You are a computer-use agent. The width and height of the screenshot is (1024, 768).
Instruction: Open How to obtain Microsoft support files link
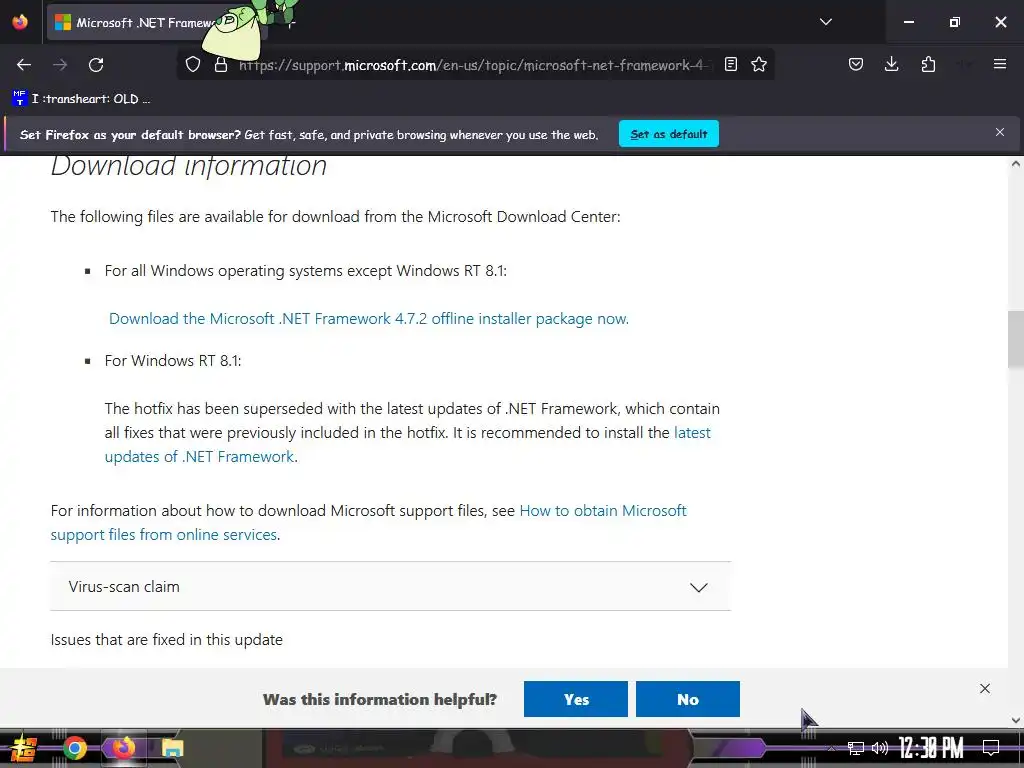368,522
